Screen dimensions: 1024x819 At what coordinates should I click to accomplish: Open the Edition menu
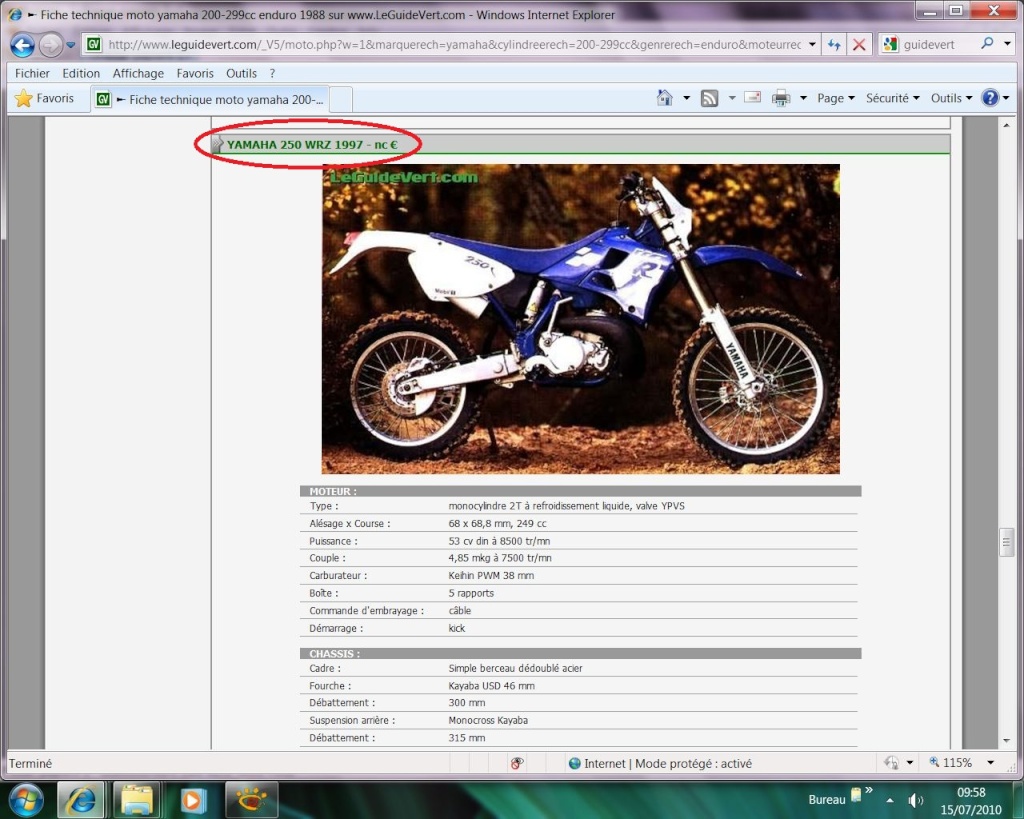coord(81,73)
